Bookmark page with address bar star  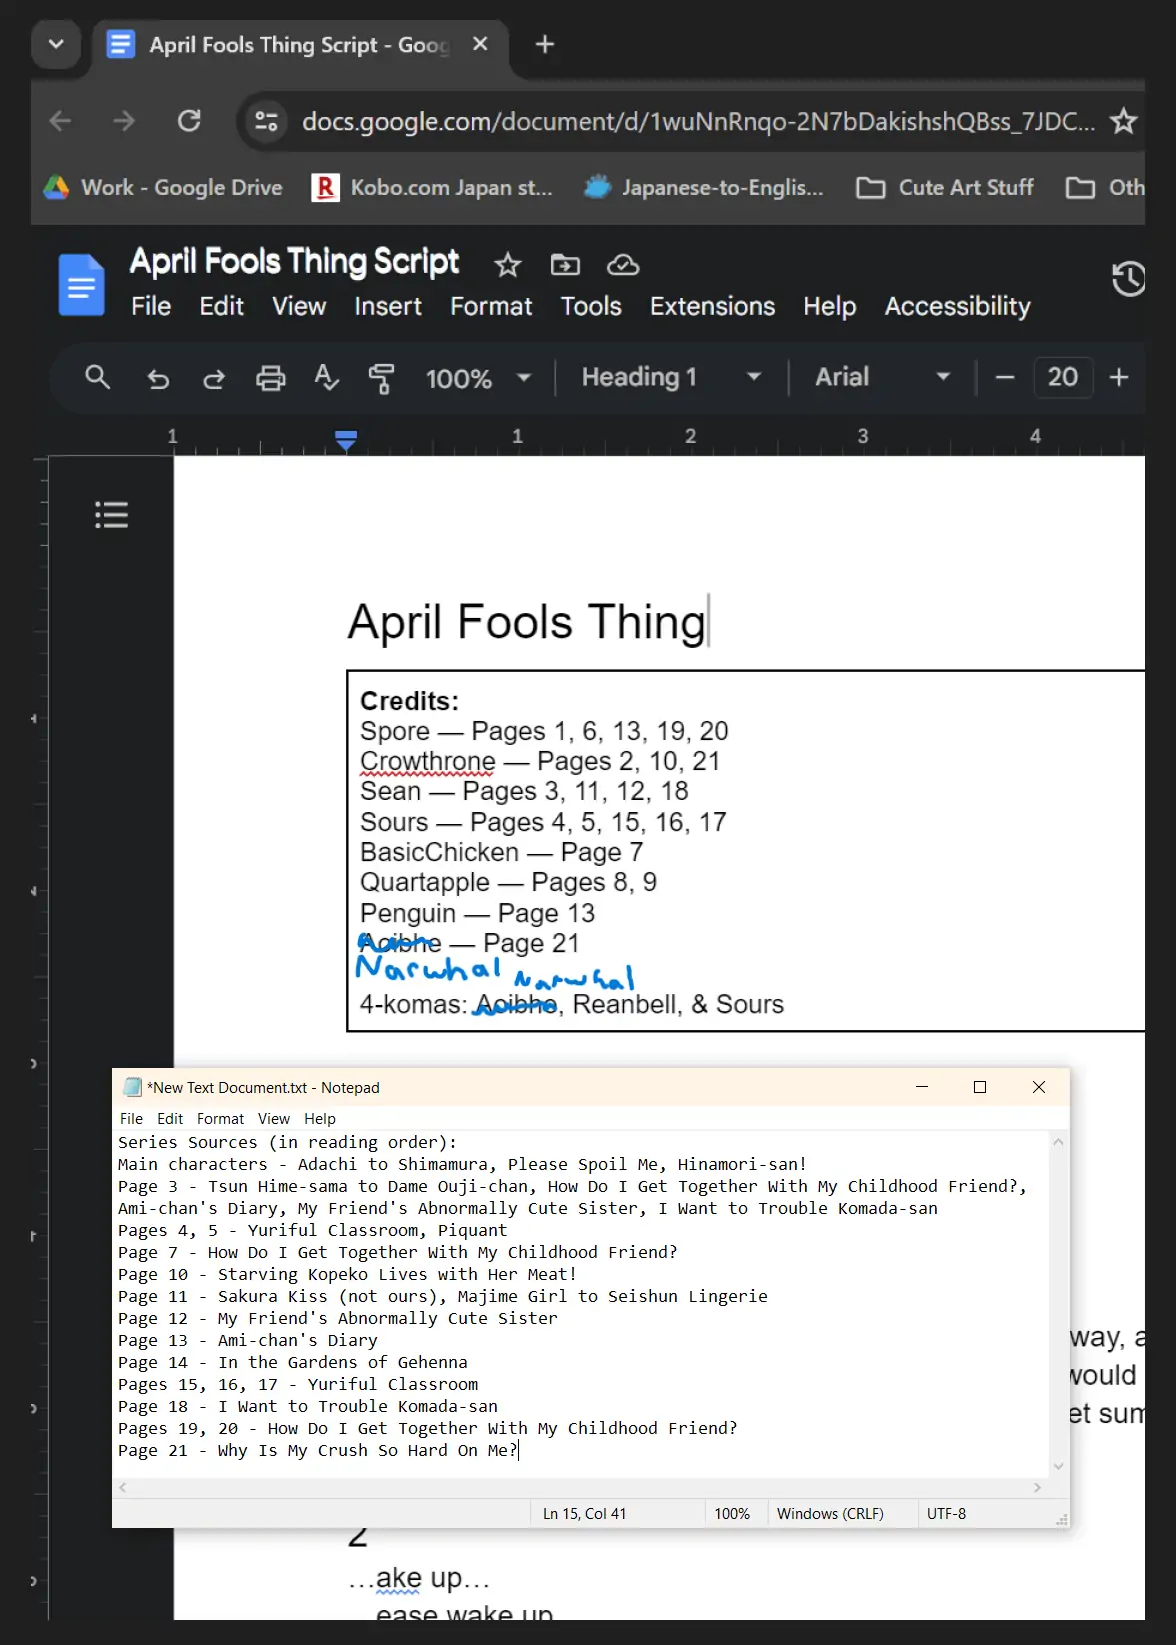click(x=1124, y=121)
